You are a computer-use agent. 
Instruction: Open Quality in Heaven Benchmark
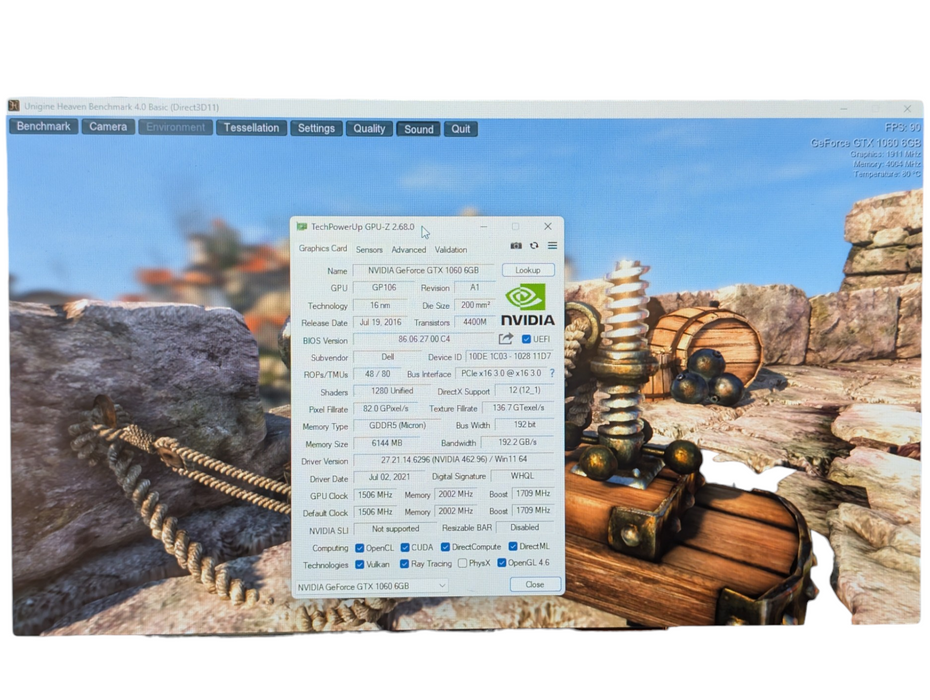tap(369, 129)
